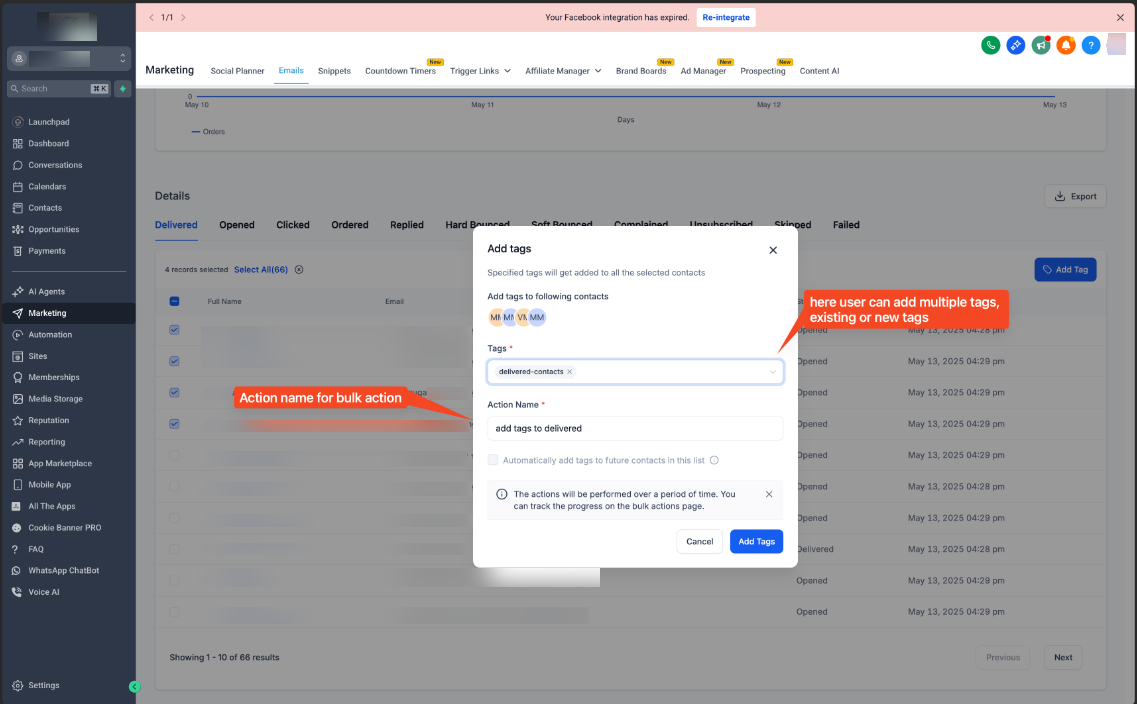Screen dimensions: 1137x704
Task: Toggle the header select-all checkbox
Action: click(x=174, y=302)
